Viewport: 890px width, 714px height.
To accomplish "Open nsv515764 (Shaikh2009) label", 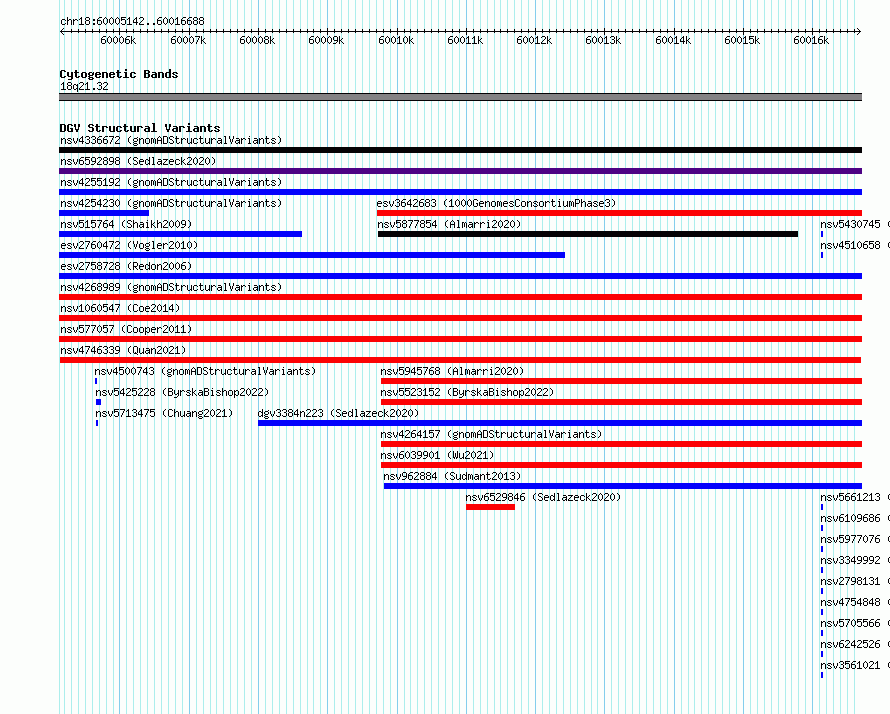I will (x=126, y=224).
